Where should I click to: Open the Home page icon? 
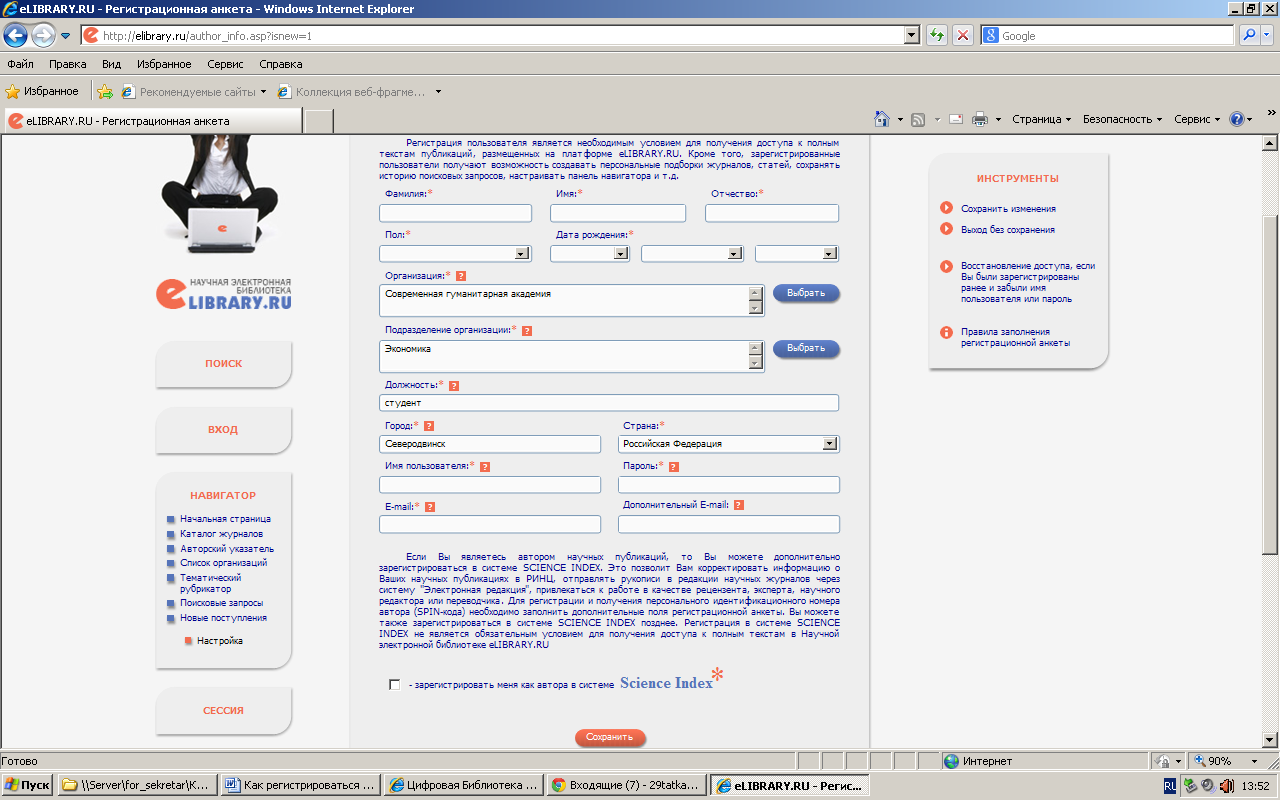pyautogui.click(x=882, y=119)
